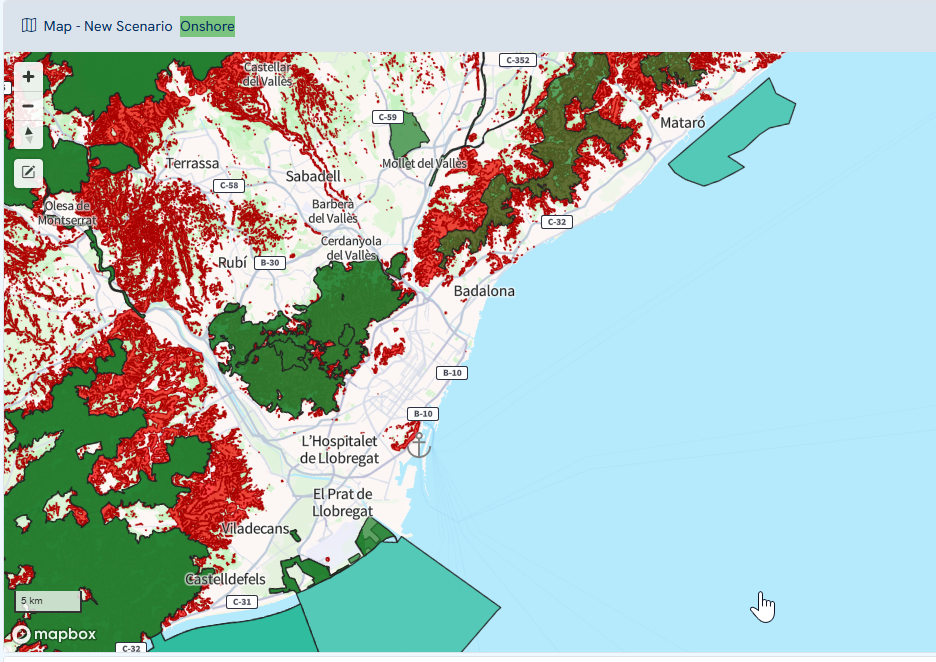936x662 pixels.
Task: Click the L'Hospitalet de Llobregat label
Action: pos(339,449)
